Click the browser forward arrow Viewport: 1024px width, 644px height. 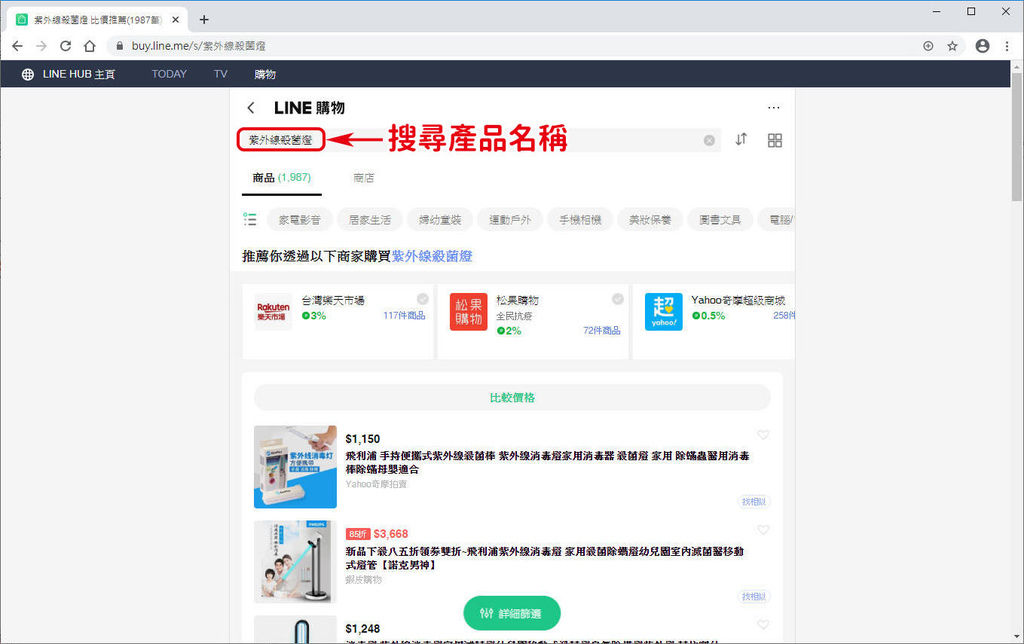41,46
